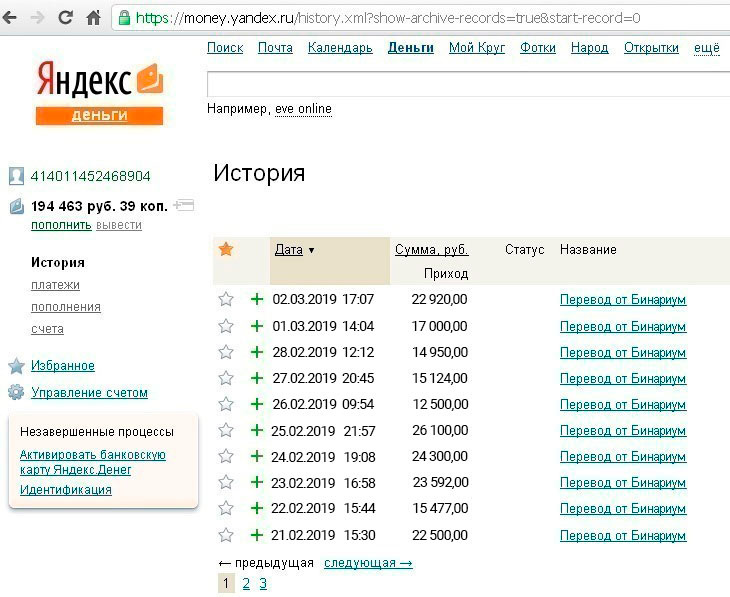Open счета in the История sidebar

pyautogui.click(x=47, y=329)
